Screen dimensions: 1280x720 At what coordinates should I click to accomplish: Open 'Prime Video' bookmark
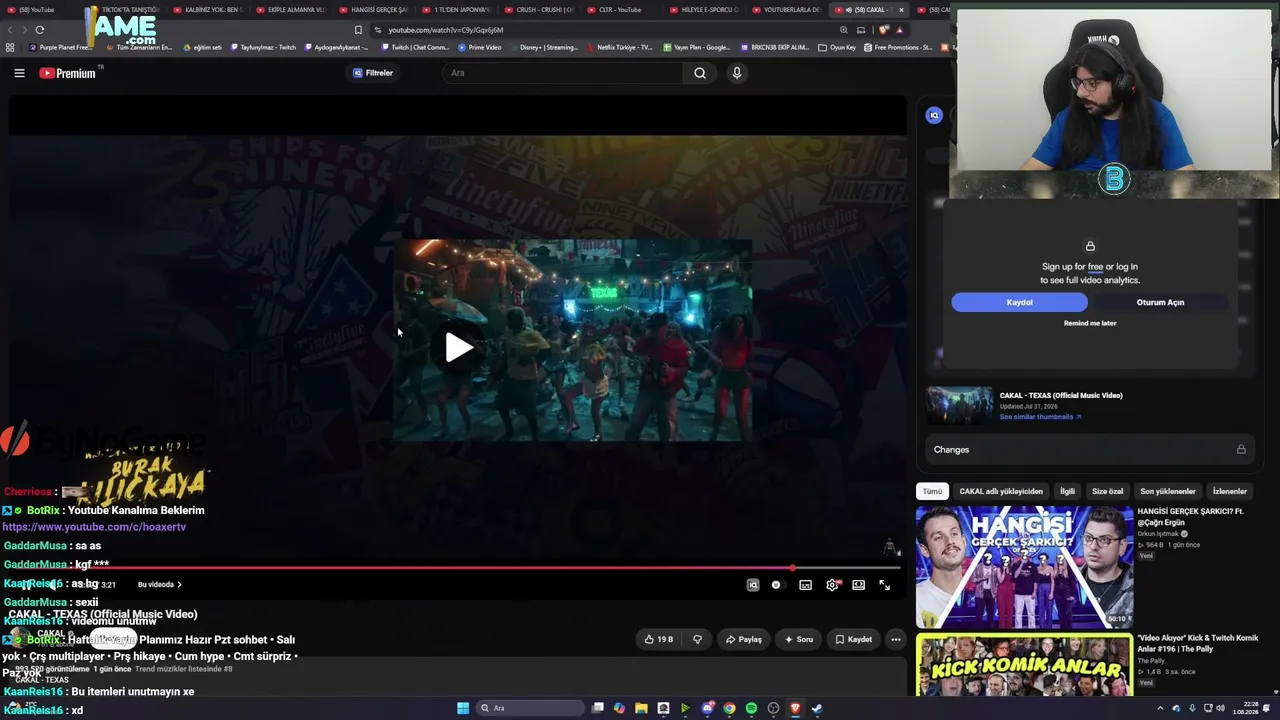480,47
